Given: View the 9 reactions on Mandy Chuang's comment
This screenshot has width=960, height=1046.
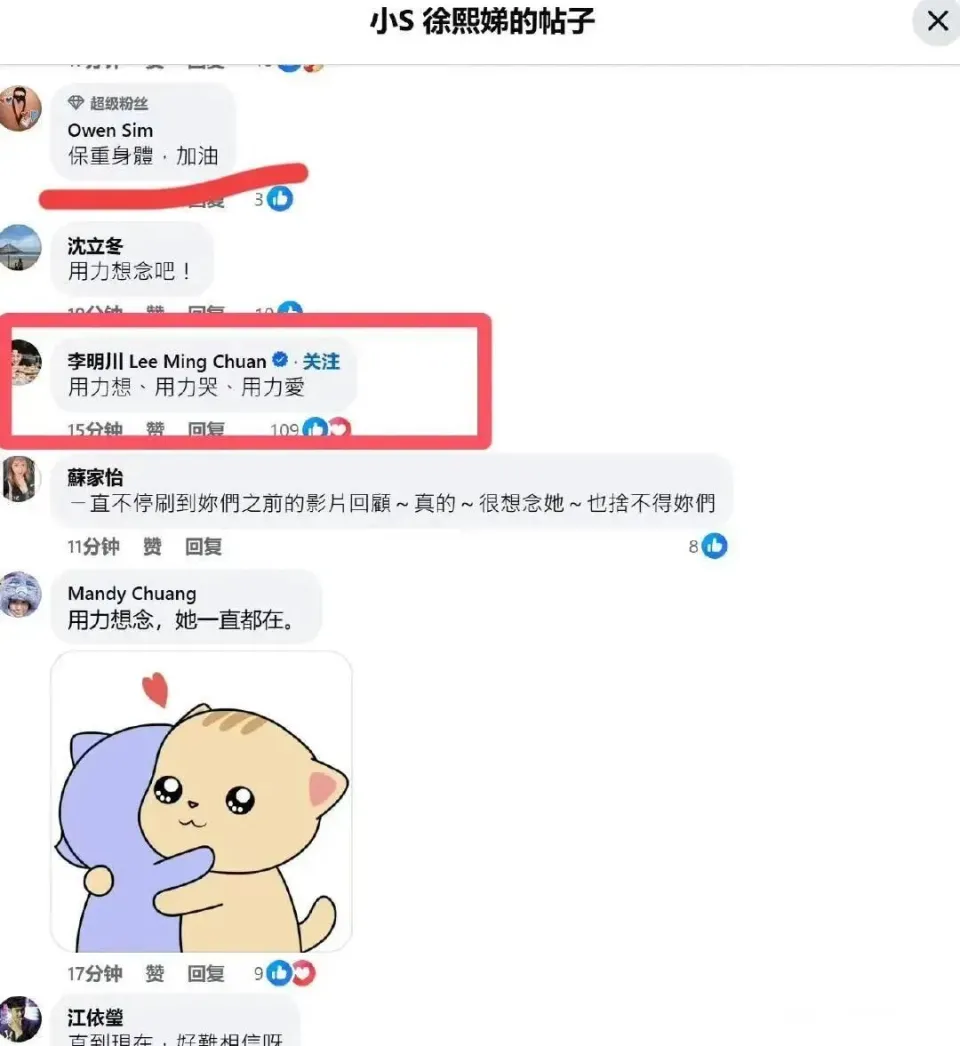Looking at the screenshot, I should [284, 973].
